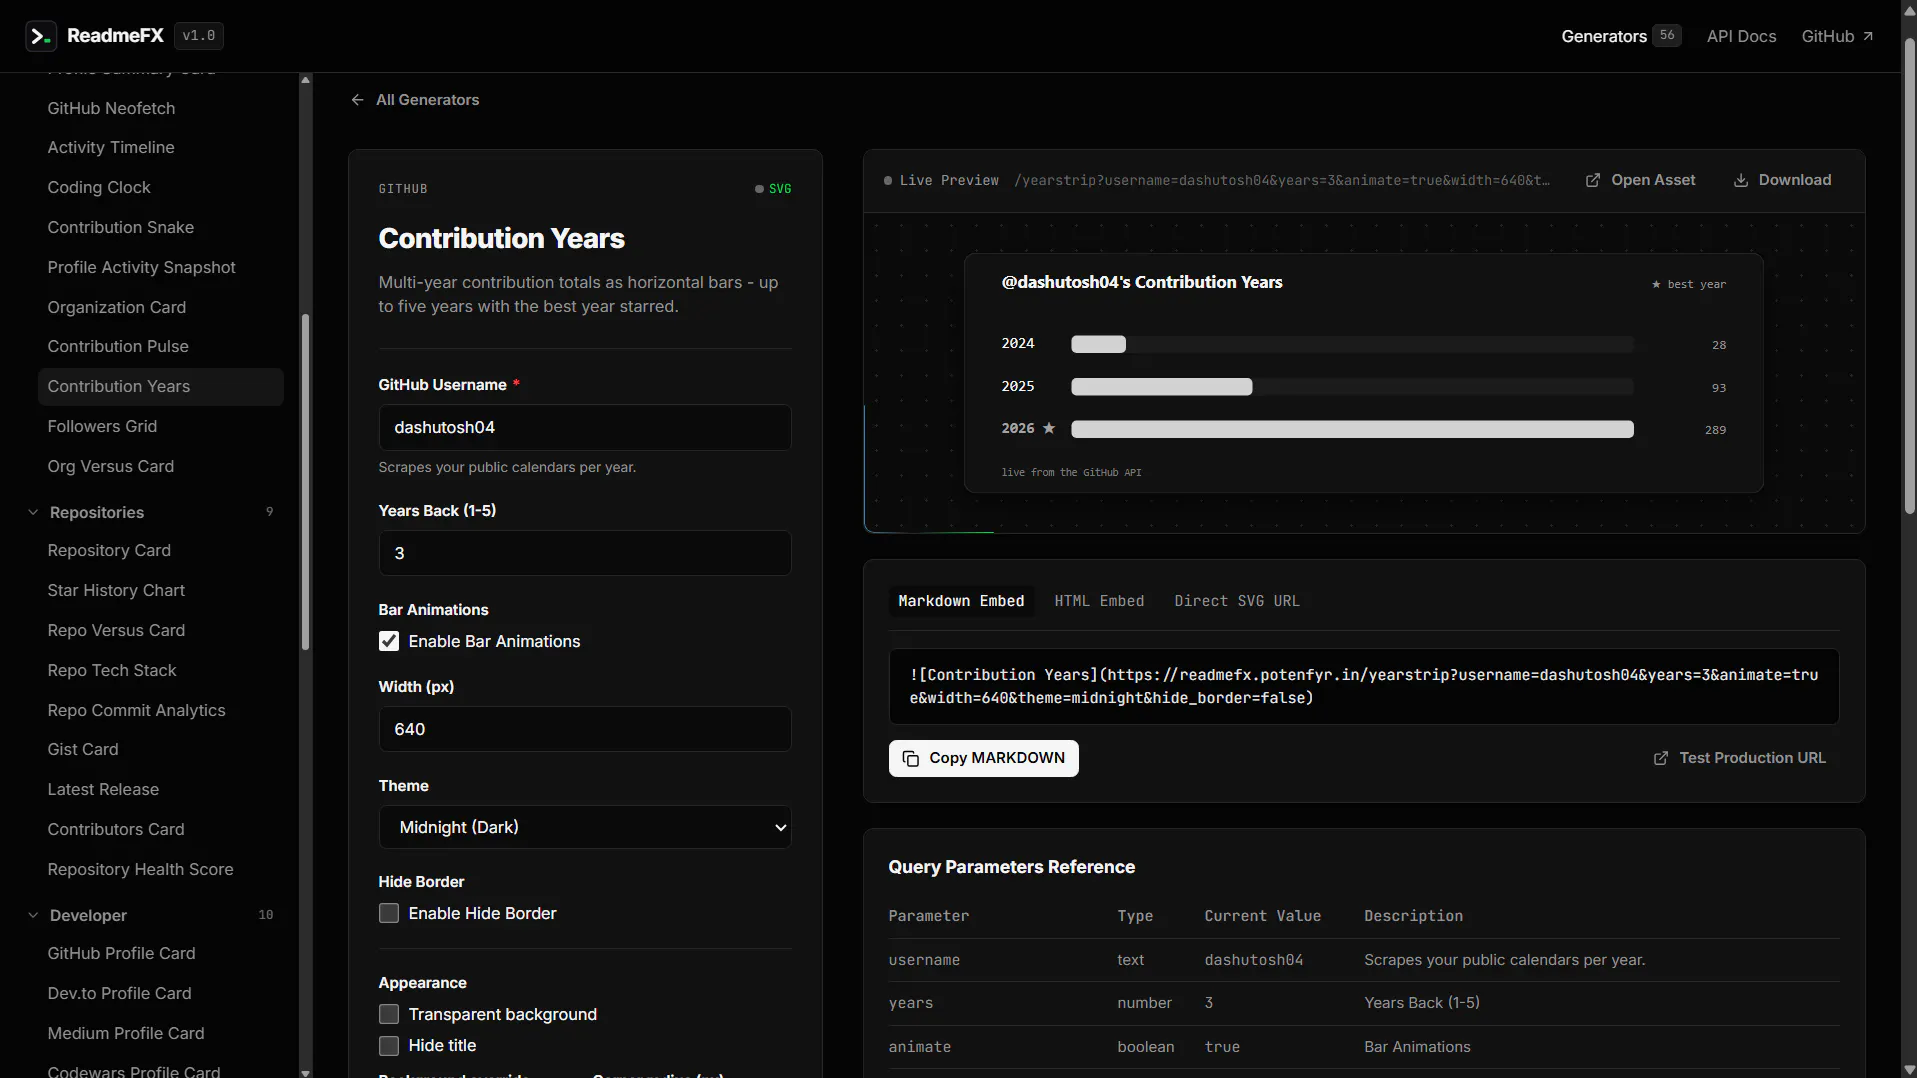Click the Download button label
This screenshot has height=1078, width=1917.
pyautogui.click(x=1795, y=180)
